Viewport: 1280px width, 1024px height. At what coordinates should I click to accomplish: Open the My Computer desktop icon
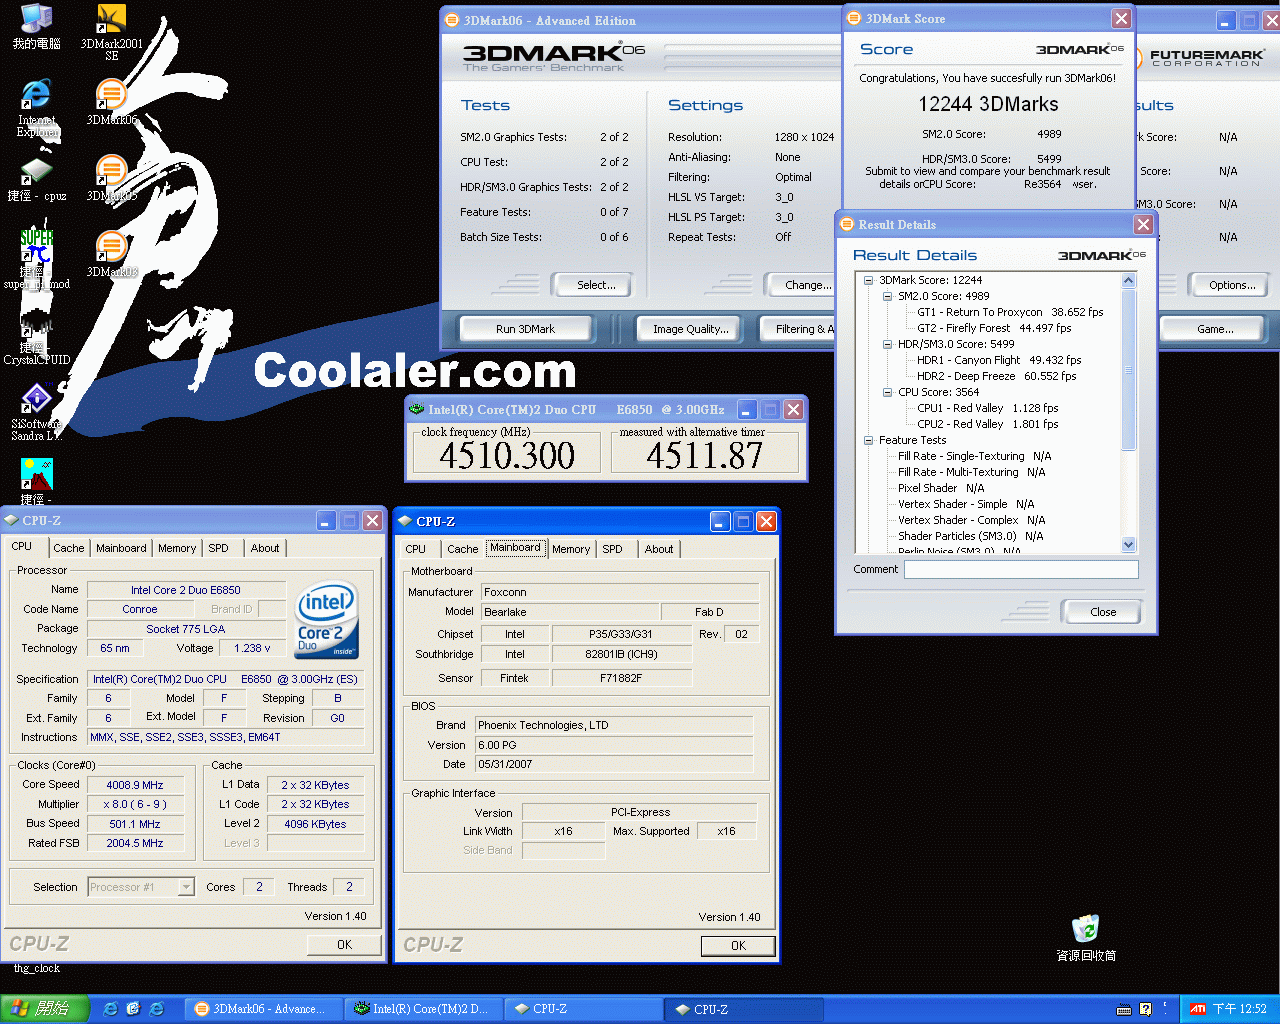(x=36, y=26)
